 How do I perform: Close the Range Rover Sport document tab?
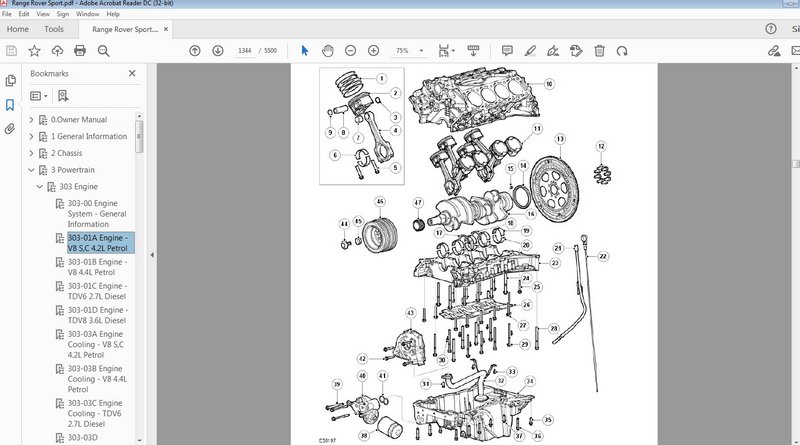click(x=166, y=29)
